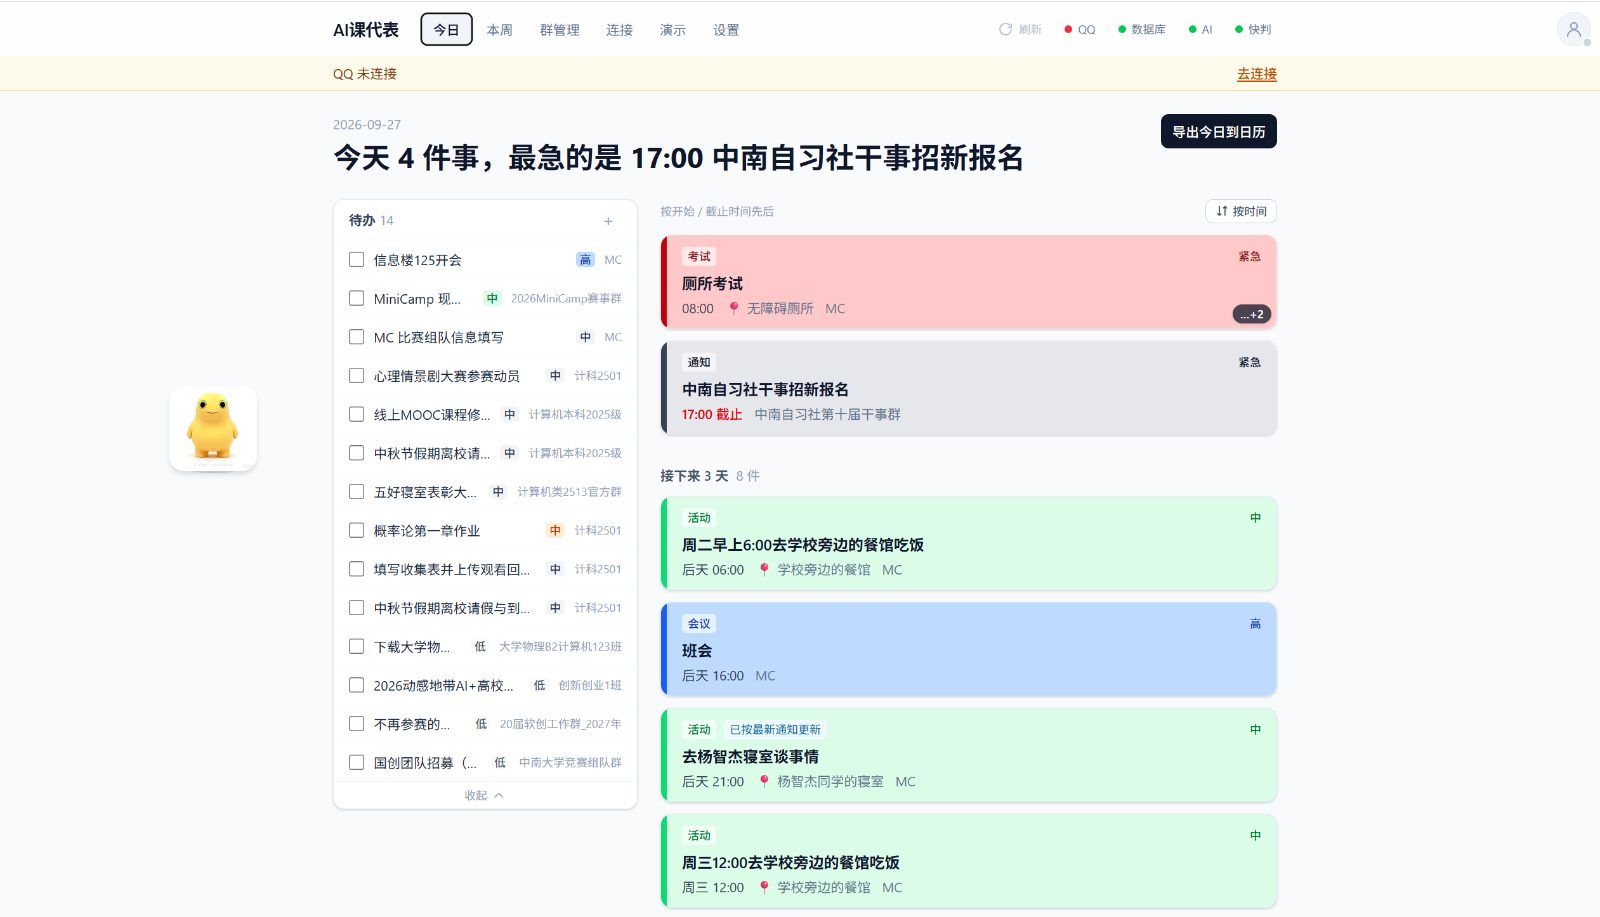1600x917 pixels.
Task: Click the 快判 status indicator
Action: [x=1253, y=30]
